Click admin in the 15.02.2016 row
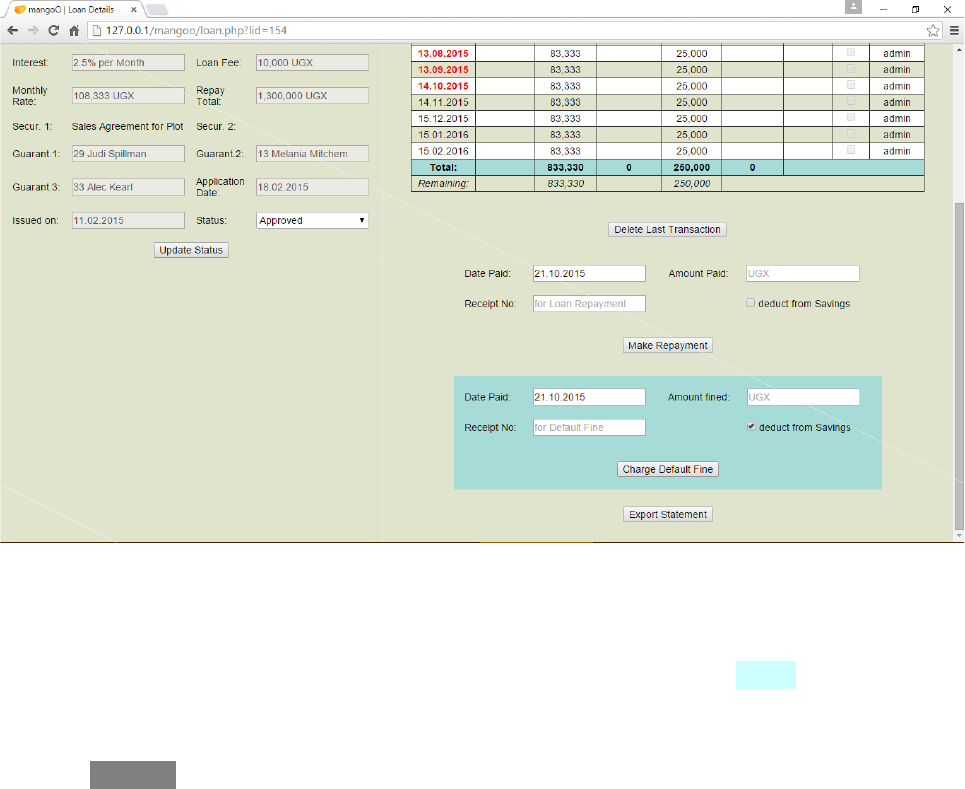 click(897, 151)
